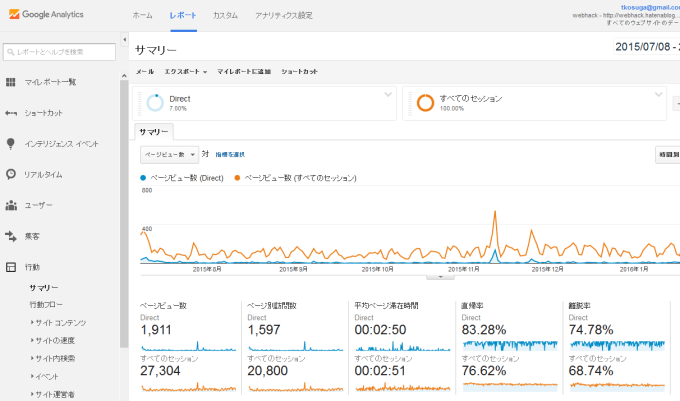Click the 行動 behavior icon
Viewport: 680px width, 401px height.
[11, 268]
